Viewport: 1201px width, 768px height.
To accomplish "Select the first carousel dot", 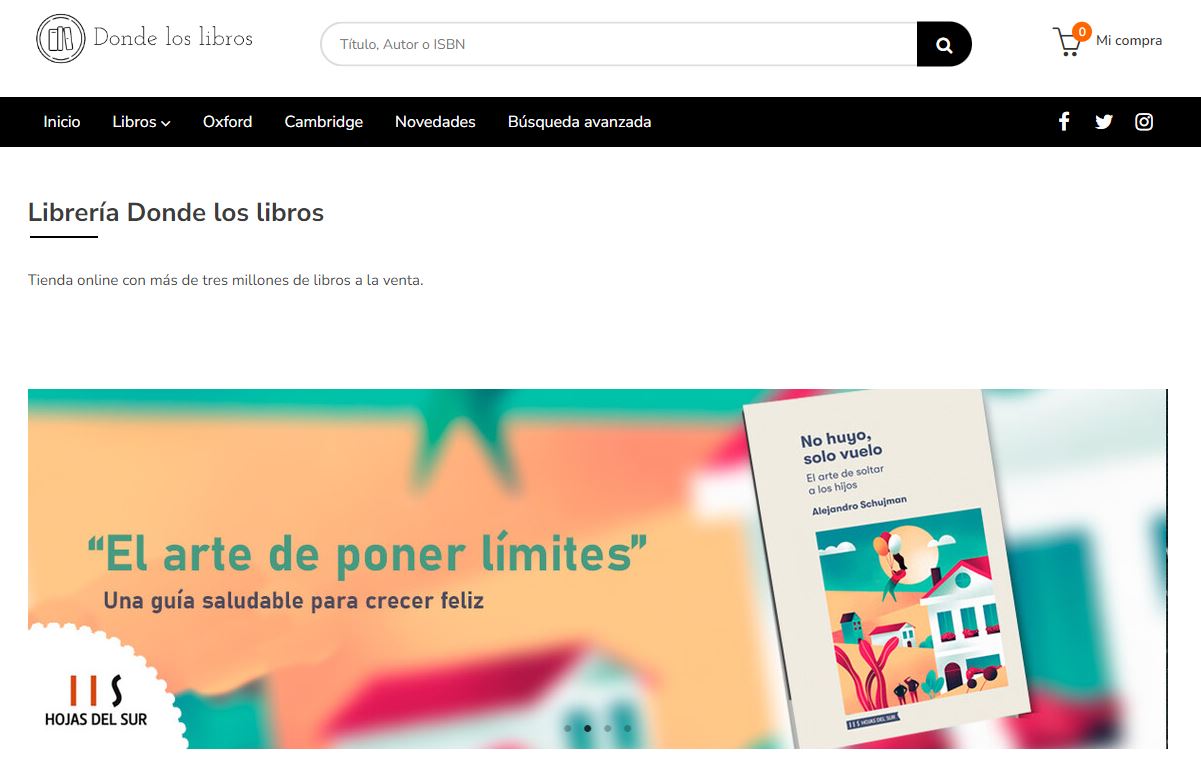I will [x=567, y=728].
